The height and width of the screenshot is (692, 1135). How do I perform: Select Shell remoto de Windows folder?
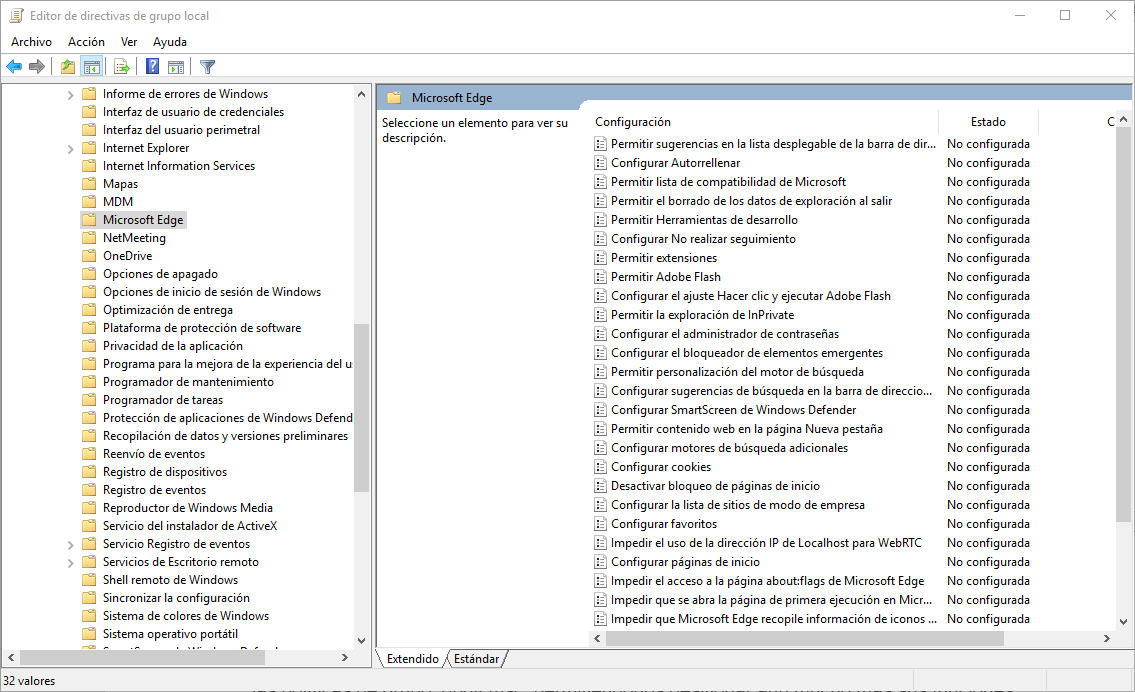[x=170, y=580]
